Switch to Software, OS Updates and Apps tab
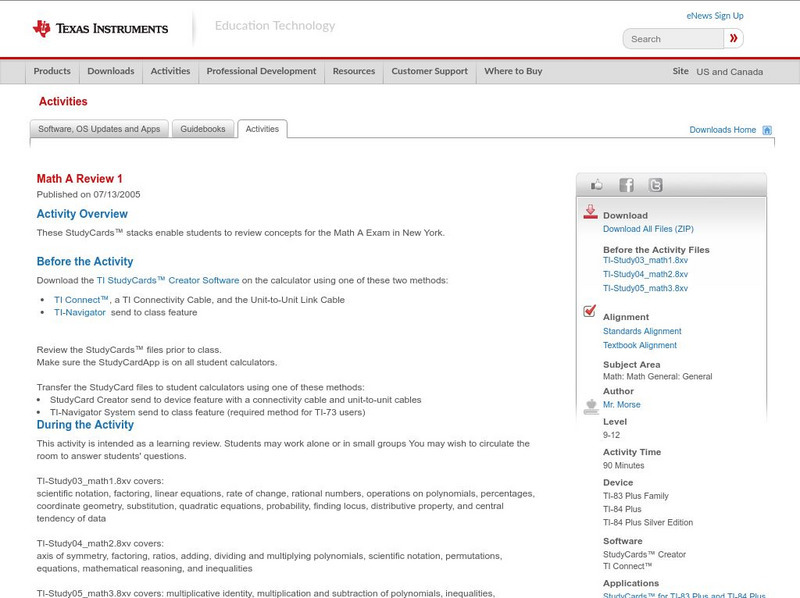 click(99, 129)
